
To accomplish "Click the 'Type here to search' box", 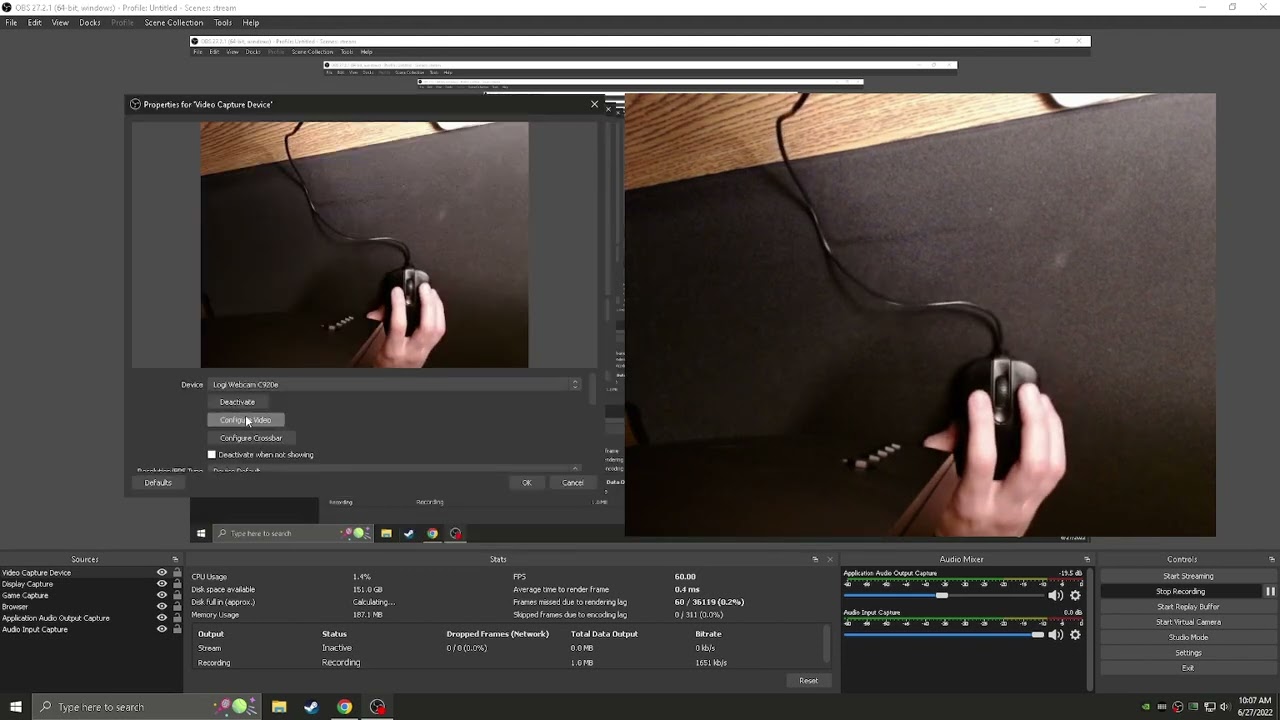I will click(145, 707).
